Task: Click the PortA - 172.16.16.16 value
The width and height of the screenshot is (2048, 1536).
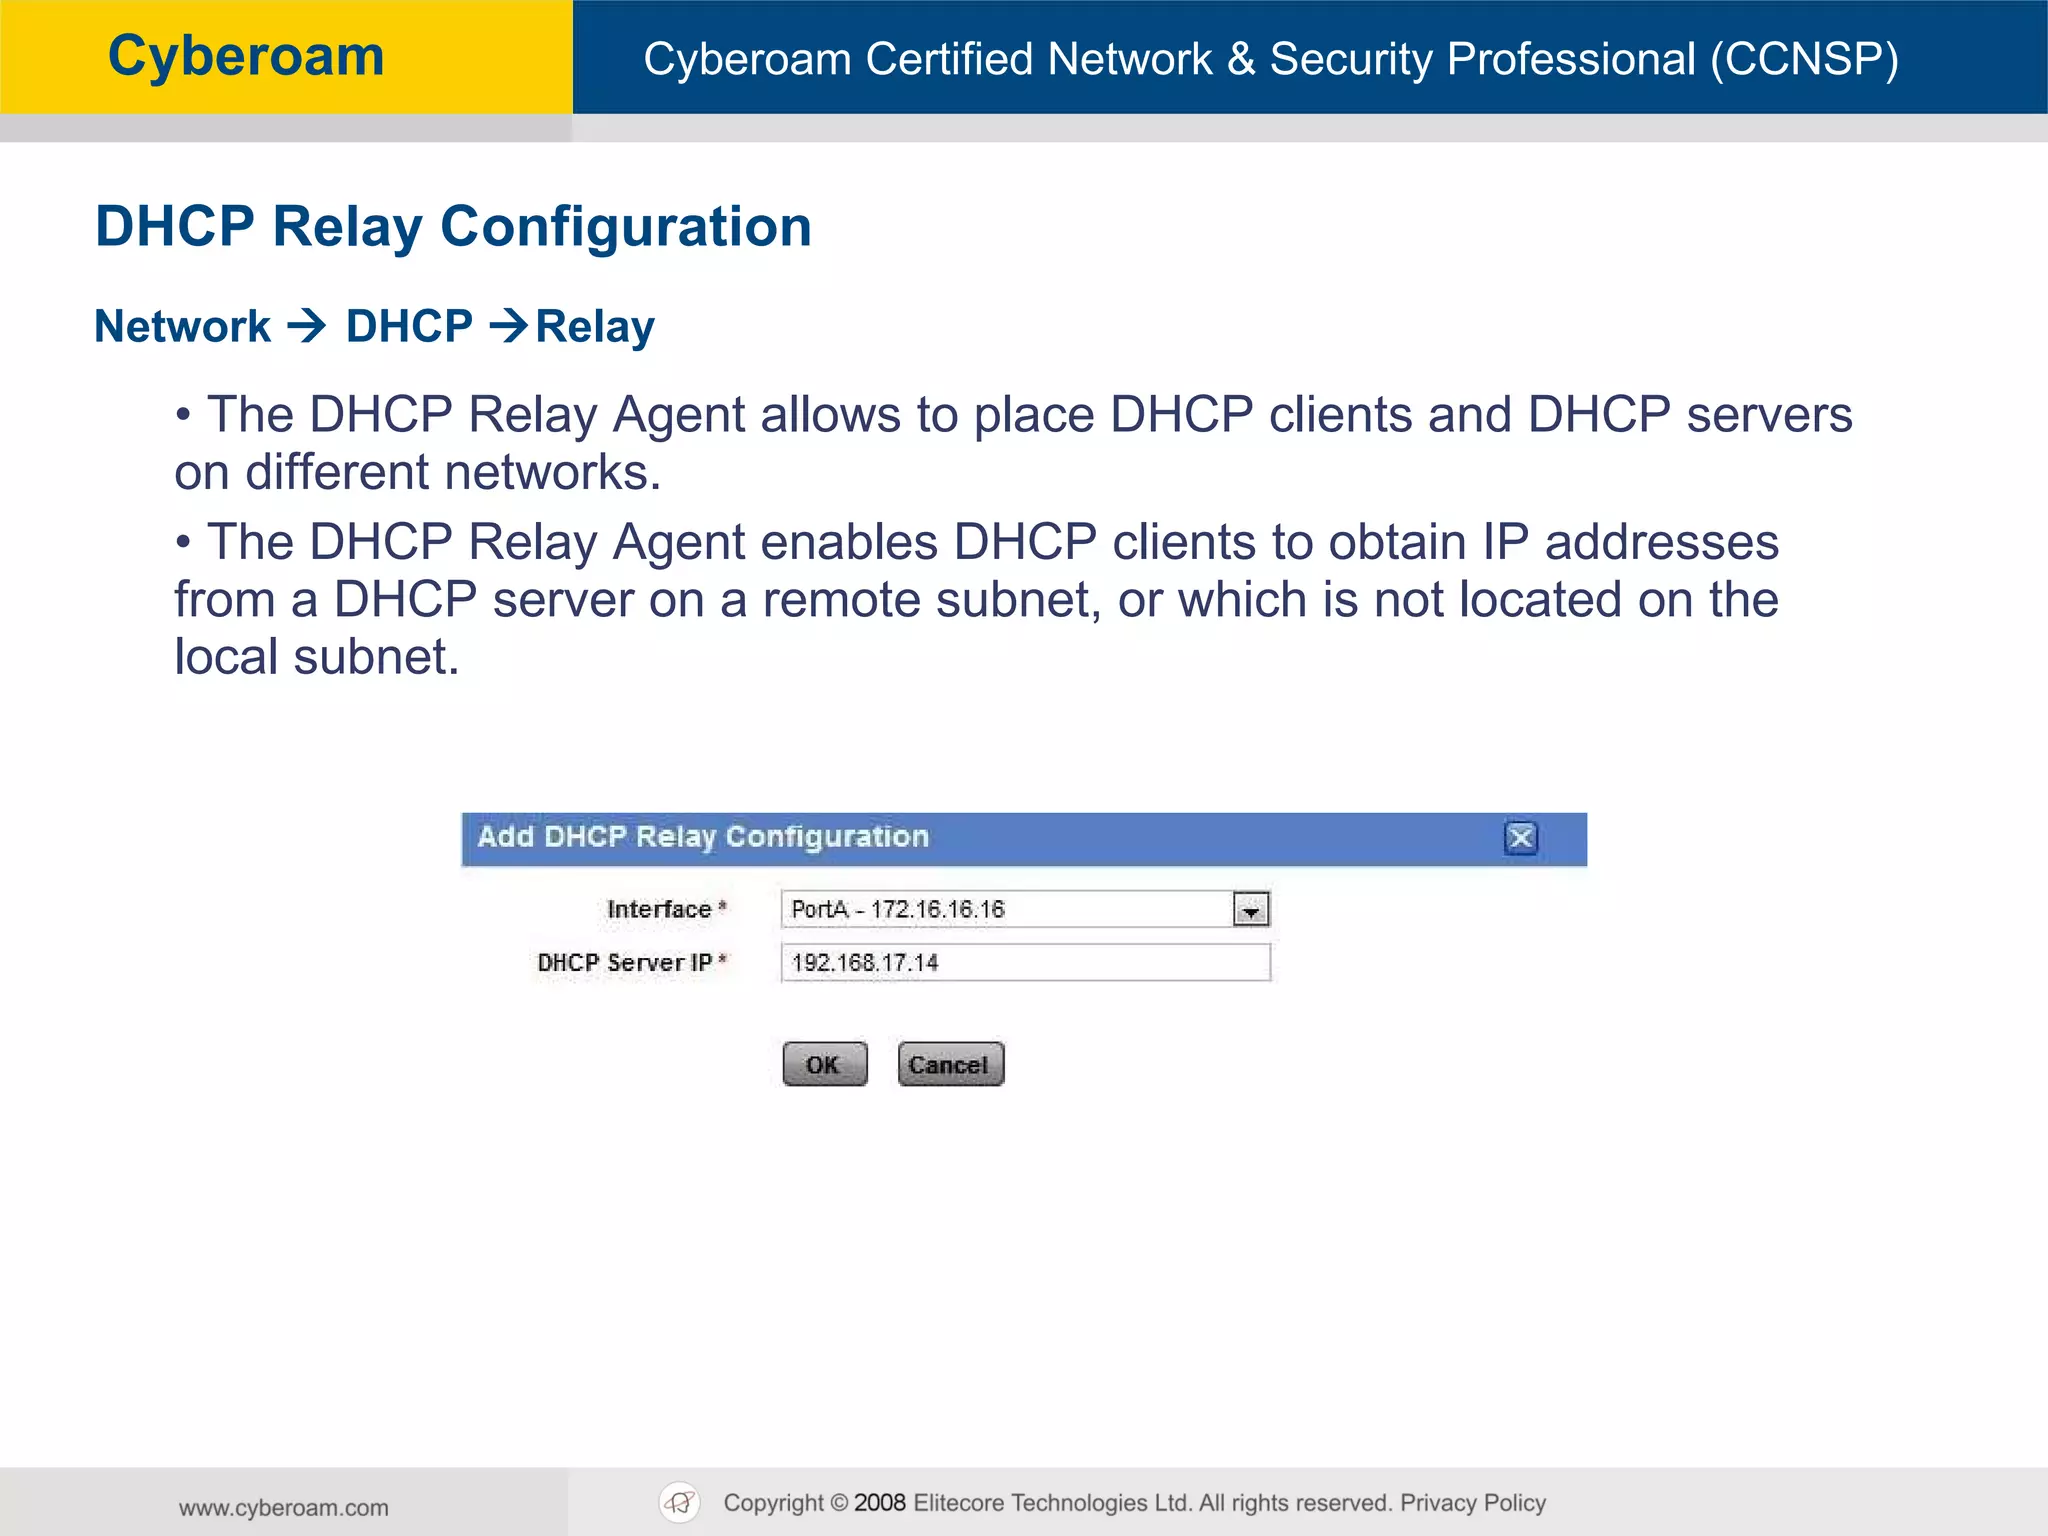Action: coord(897,909)
